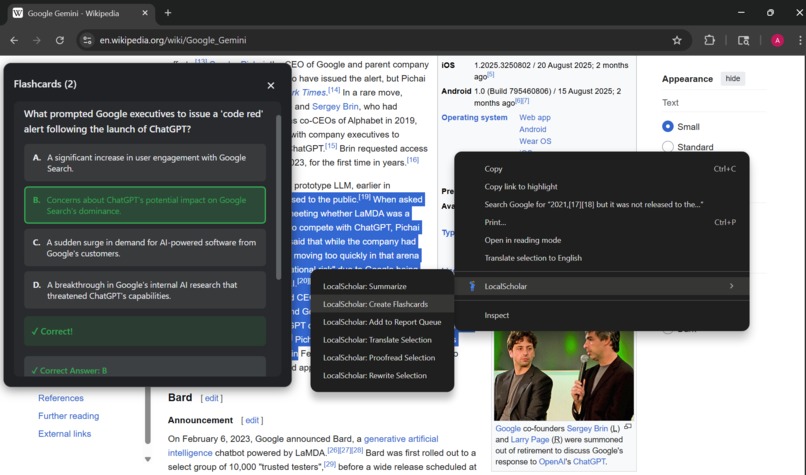Open the Brin and Page photo thumbnail
The height and width of the screenshot is (475, 806).
(563, 376)
